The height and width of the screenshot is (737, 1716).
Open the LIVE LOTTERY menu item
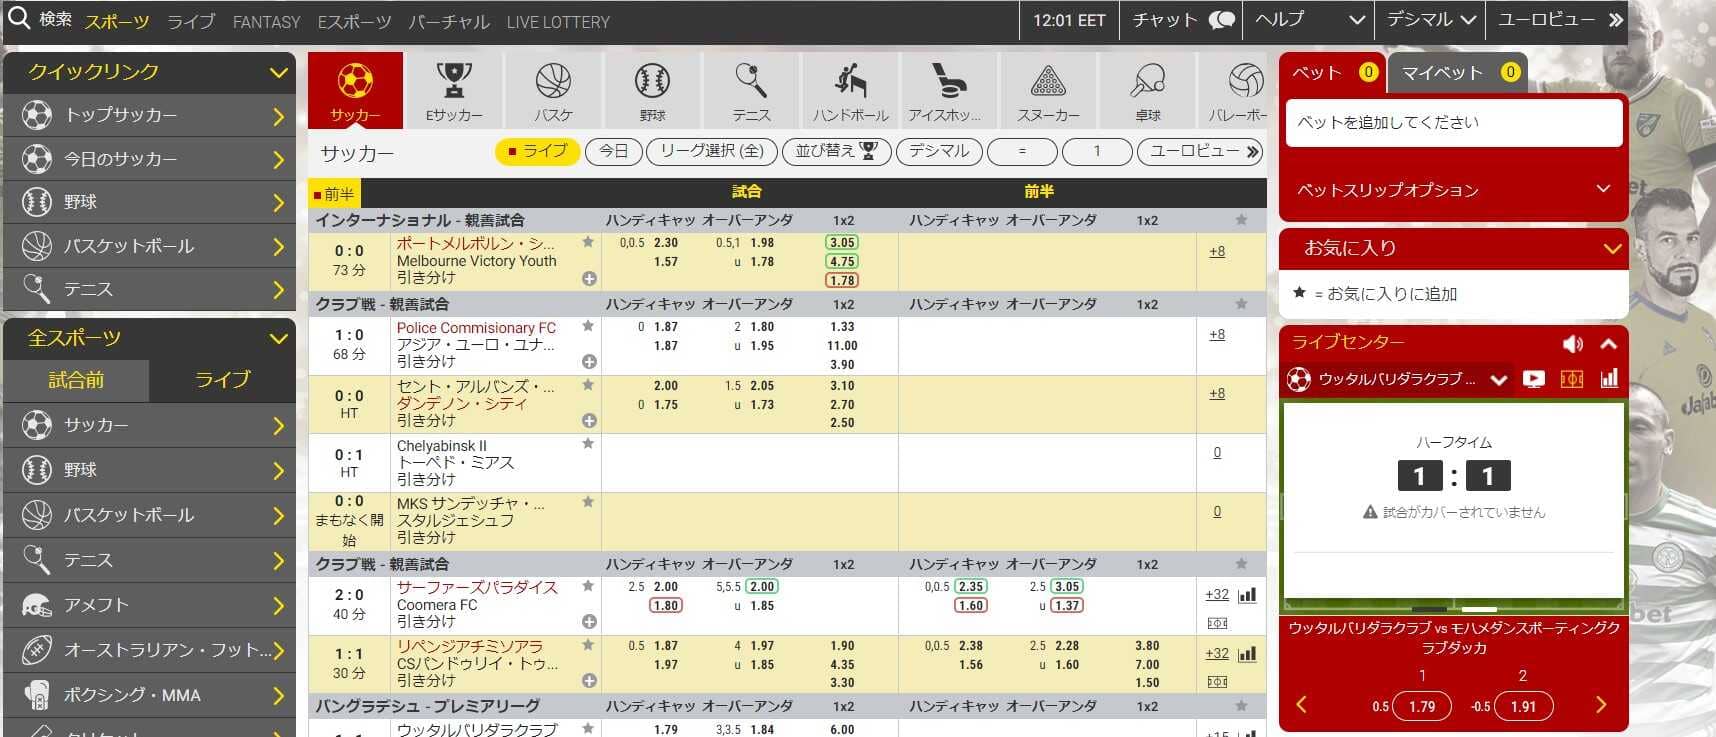point(558,22)
